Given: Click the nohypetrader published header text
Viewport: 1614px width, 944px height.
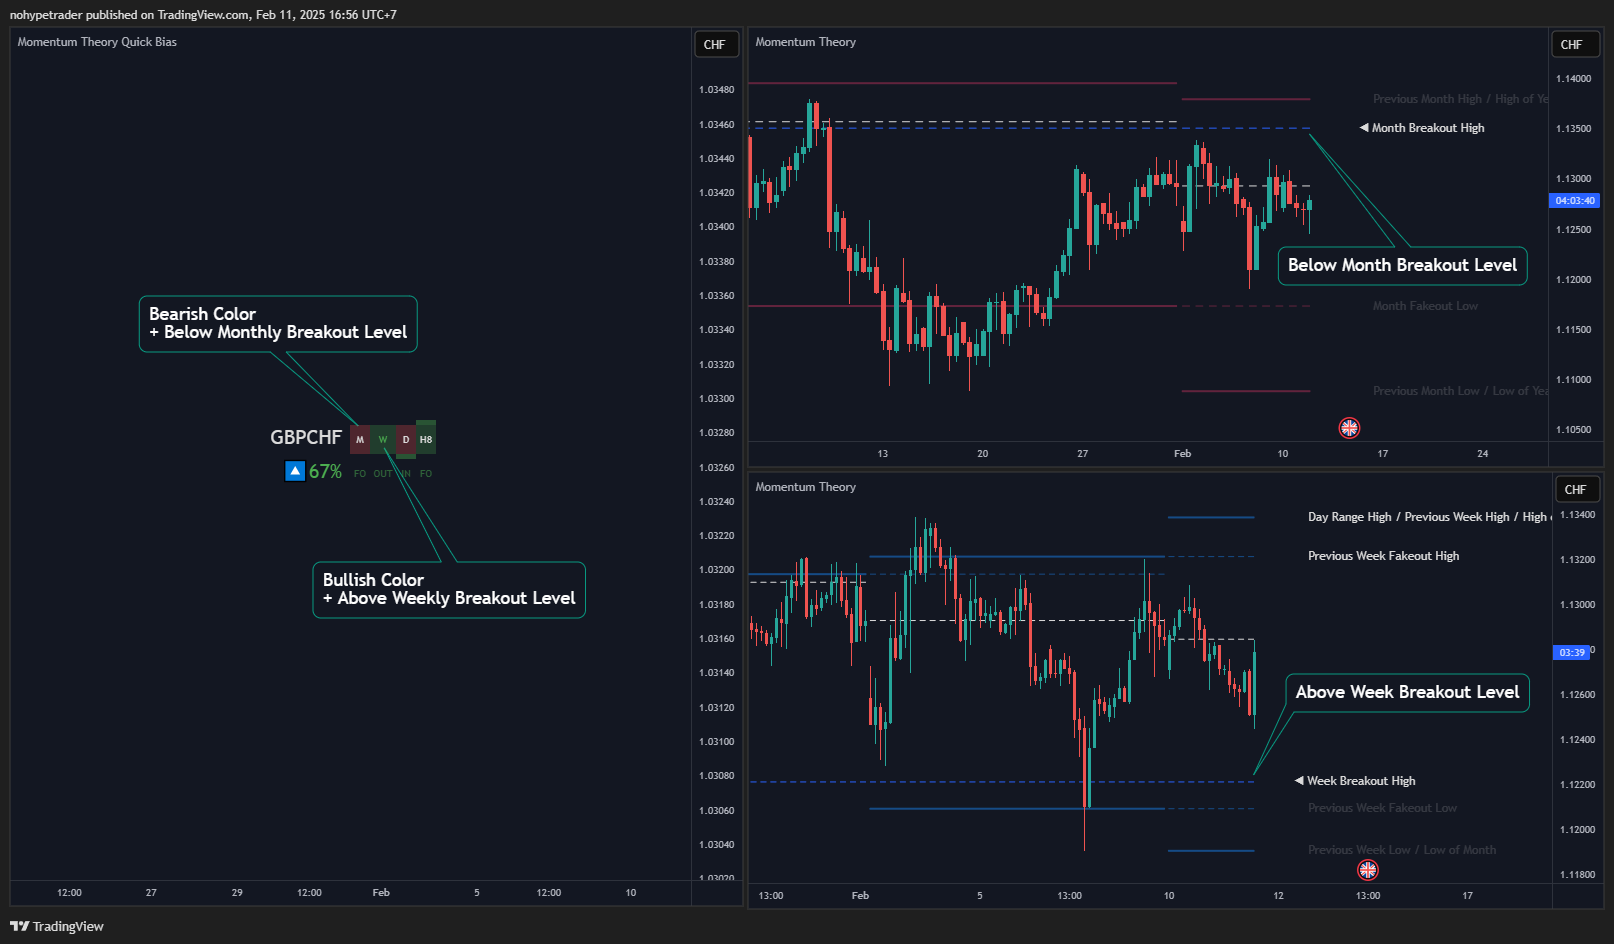Looking at the screenshot, I should [203, 15].
